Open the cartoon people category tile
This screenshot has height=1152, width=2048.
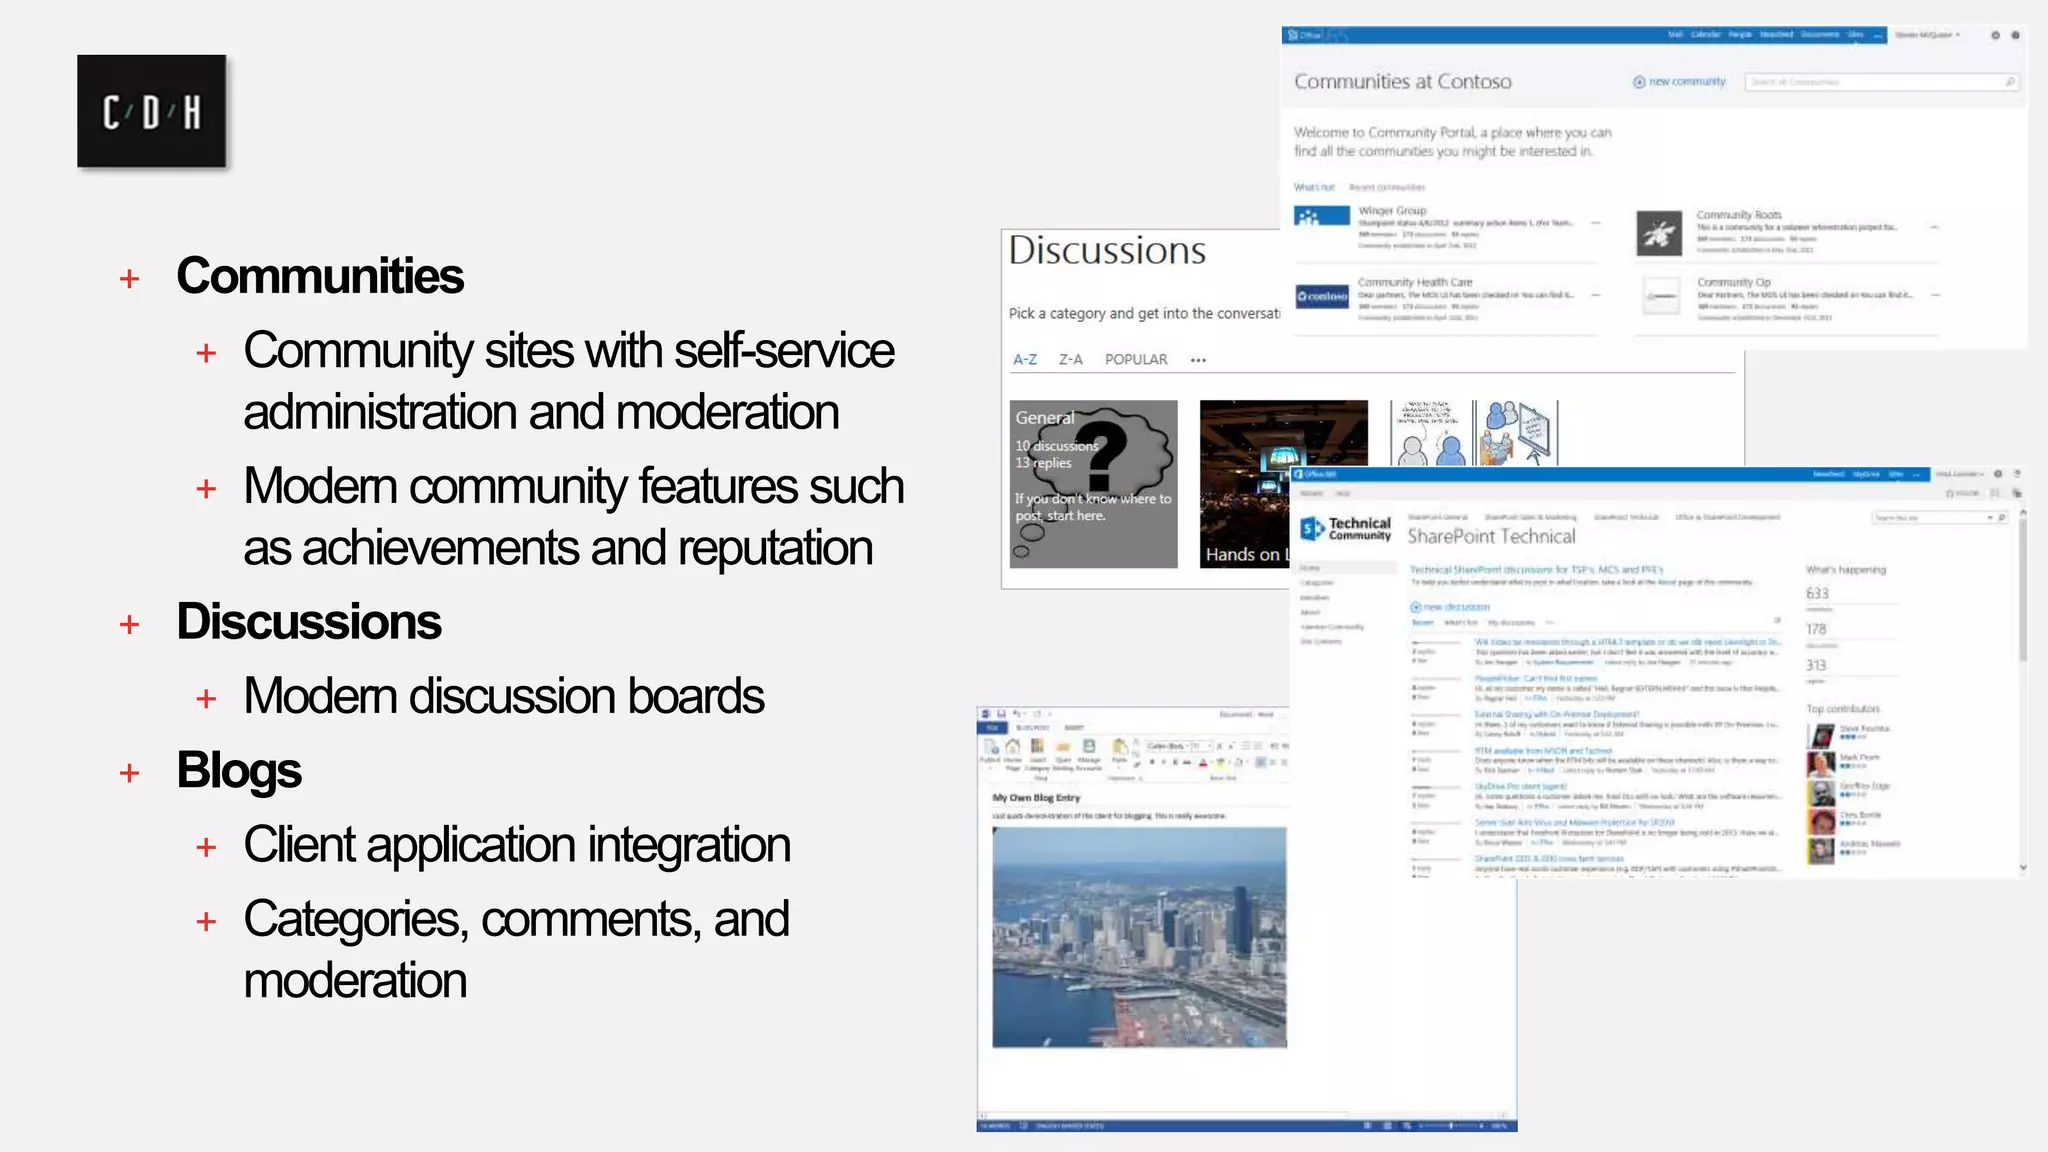coord(1474,433)
